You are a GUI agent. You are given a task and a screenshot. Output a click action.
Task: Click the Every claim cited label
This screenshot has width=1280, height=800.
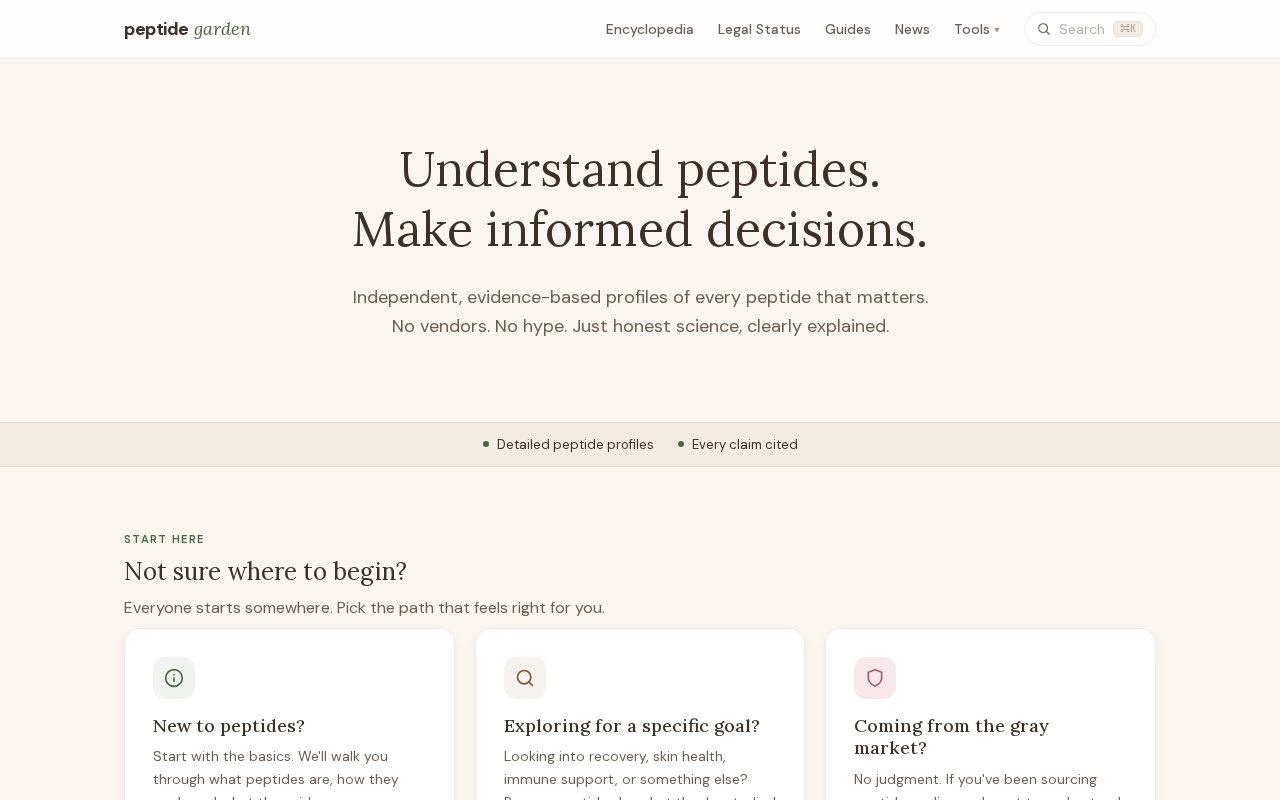click(x=745, y=444)
